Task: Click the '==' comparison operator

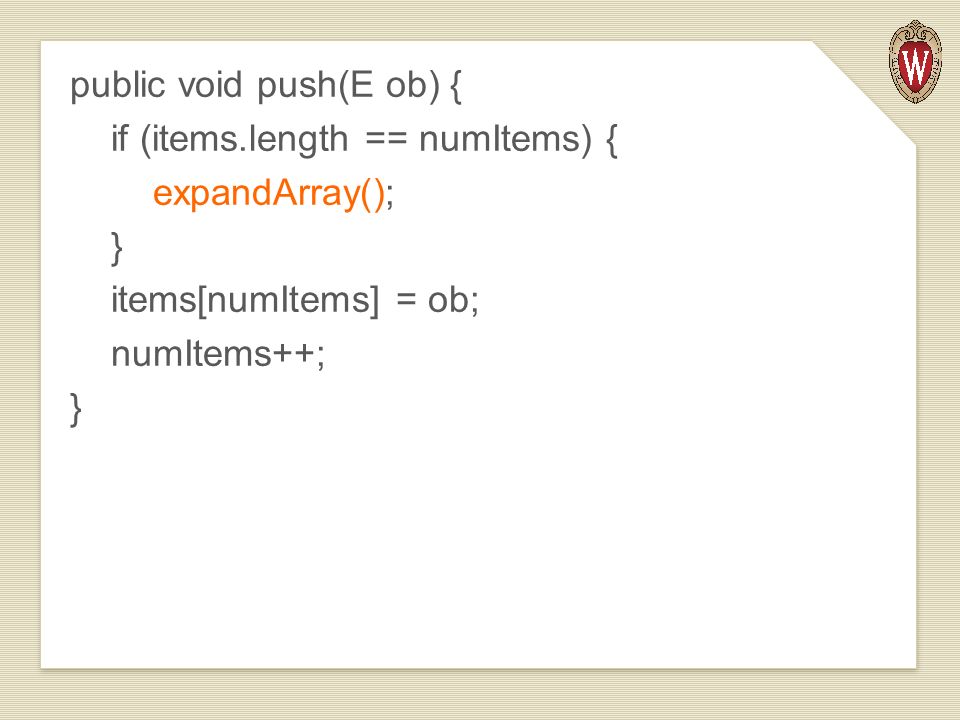Action: (386, 140)
